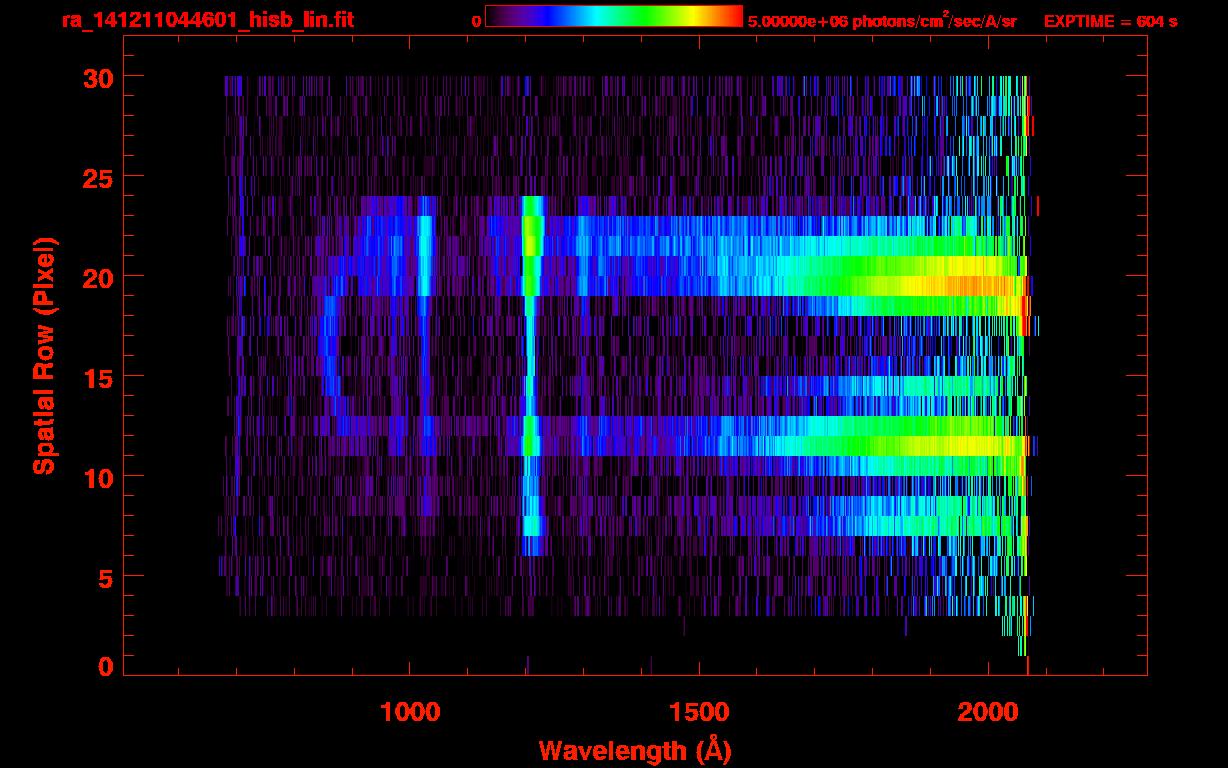Click the EXPTIME = 604 s label
The height and width of the screenshot is (768, 1228).
(x=1110, y=21)
